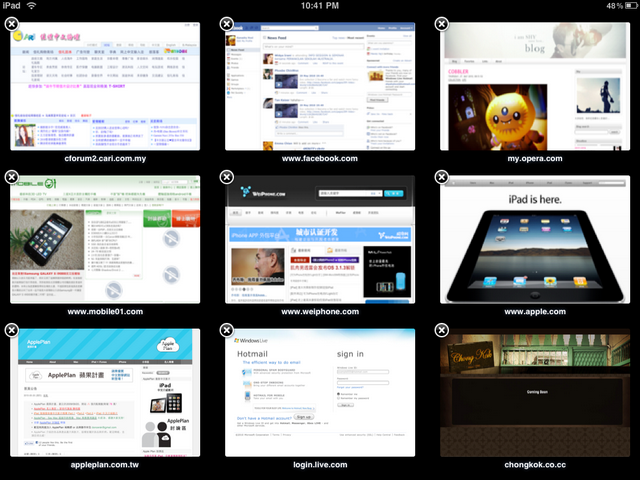Open the cforum2.cari.com.my page thumbnail

point(105,86)
